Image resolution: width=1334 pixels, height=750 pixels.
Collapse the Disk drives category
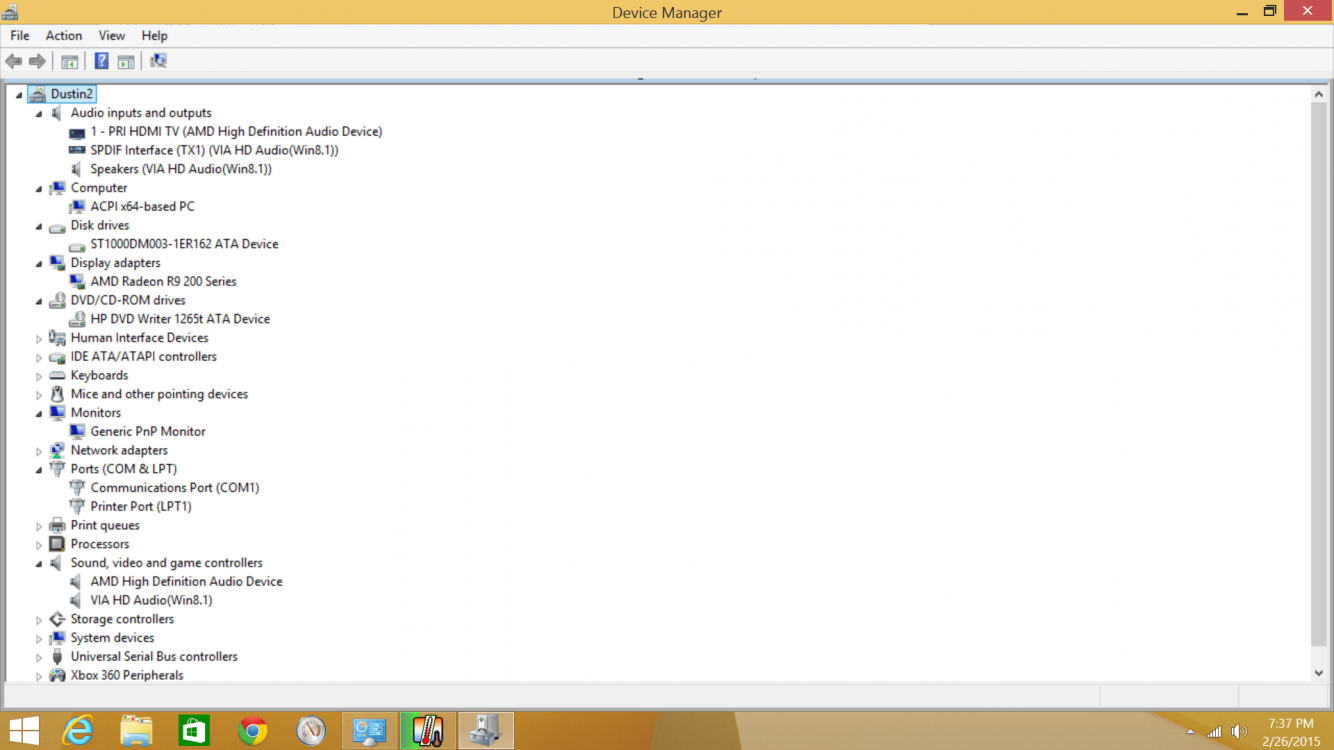pyautogui.click(x=39, y=226)
